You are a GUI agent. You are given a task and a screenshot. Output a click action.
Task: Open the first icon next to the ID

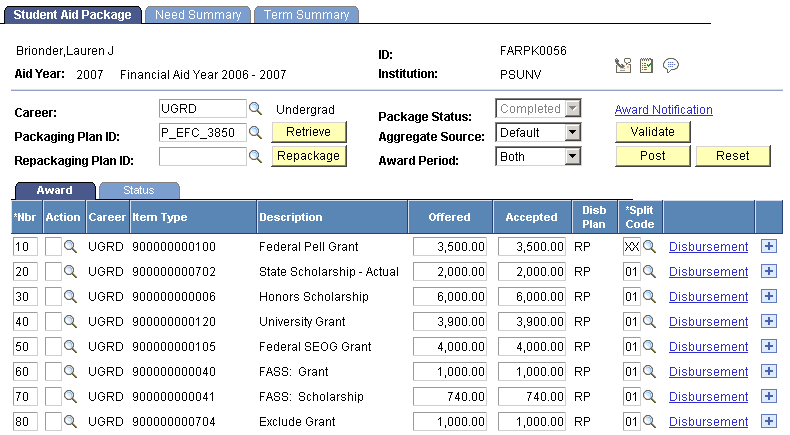[x=623, y=66]
